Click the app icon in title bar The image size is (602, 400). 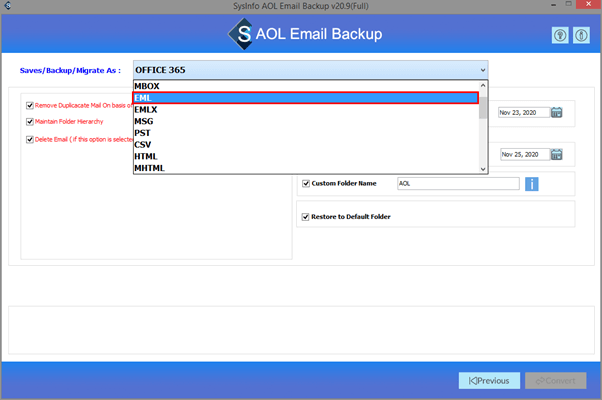7,6
